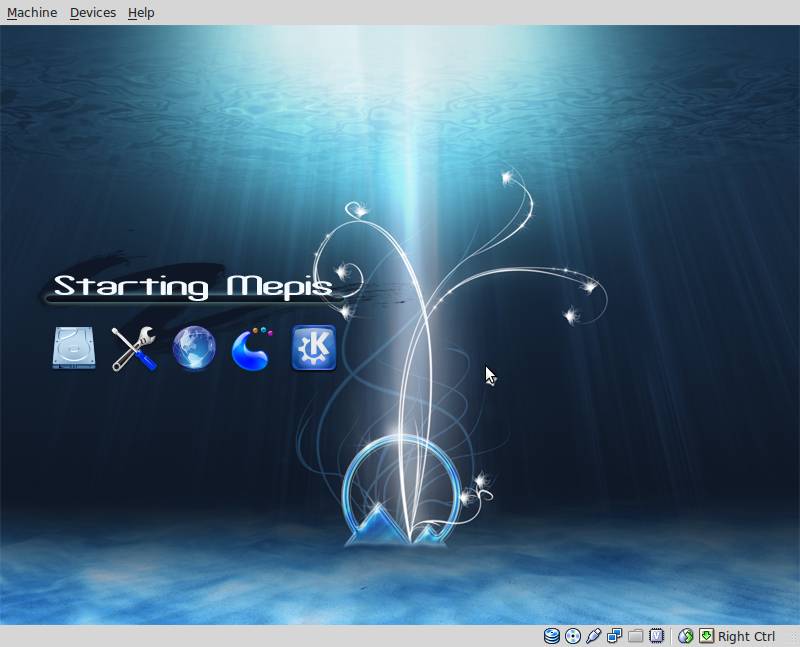Click the glowing Mepis ring logo
This screenshot has width=800, height=647.
(402, 492)
